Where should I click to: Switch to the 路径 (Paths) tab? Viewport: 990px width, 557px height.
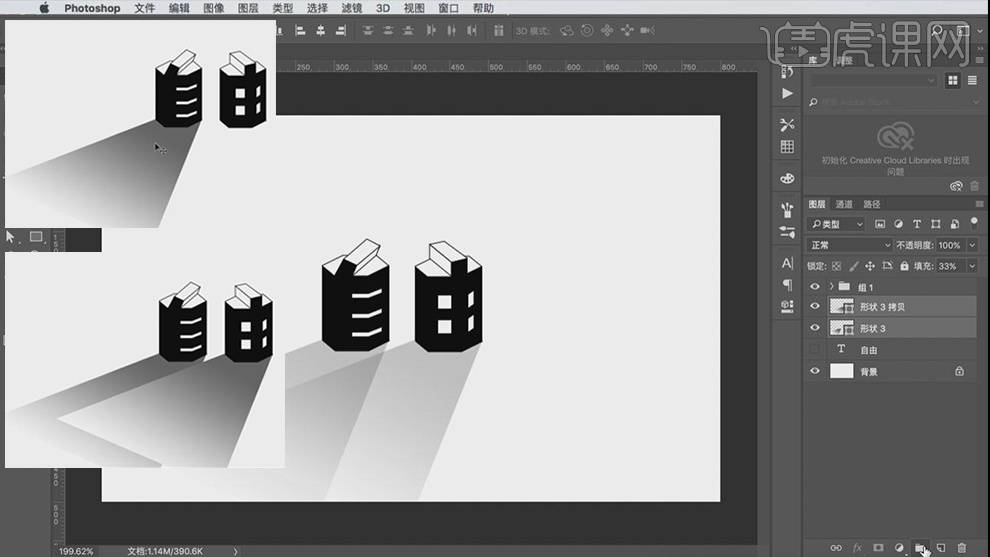coord(872,204)
